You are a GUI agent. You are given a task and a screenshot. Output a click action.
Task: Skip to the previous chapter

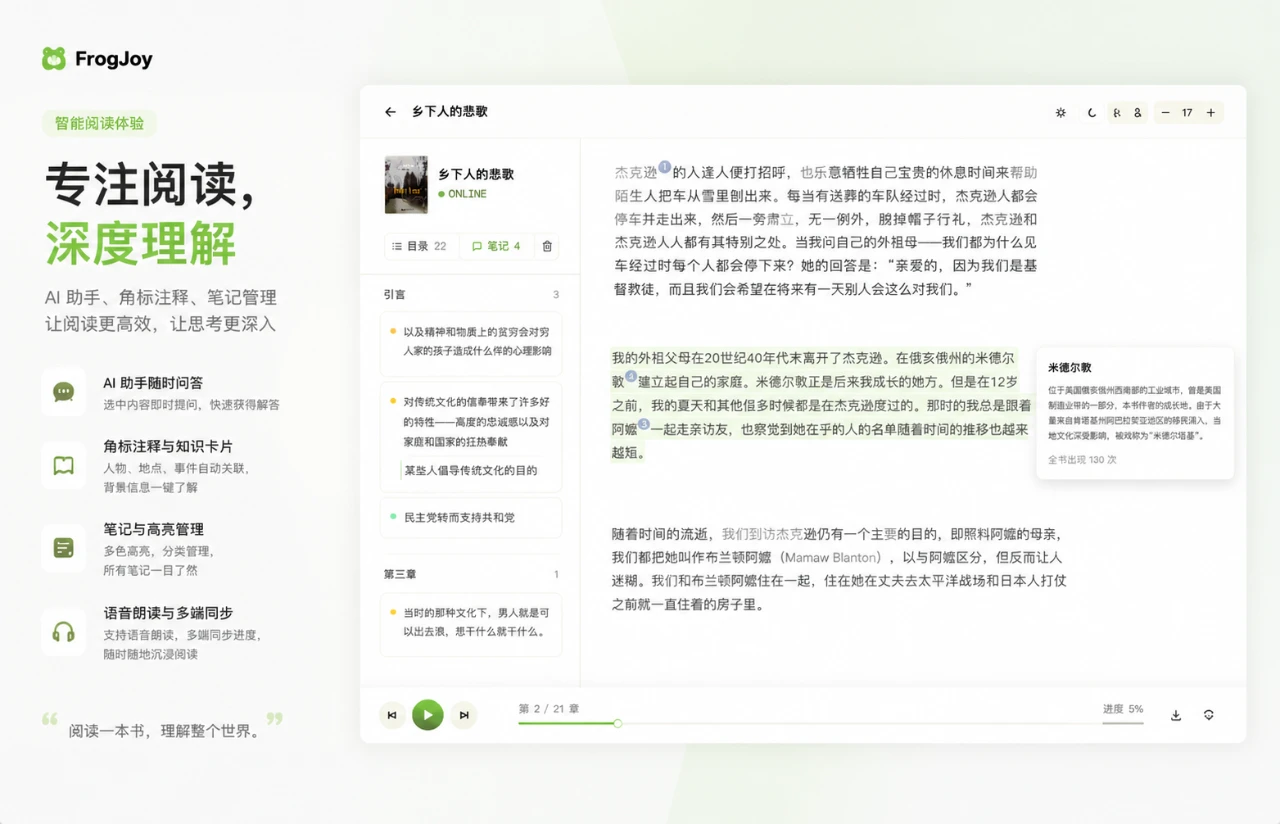tap(392, 715)
